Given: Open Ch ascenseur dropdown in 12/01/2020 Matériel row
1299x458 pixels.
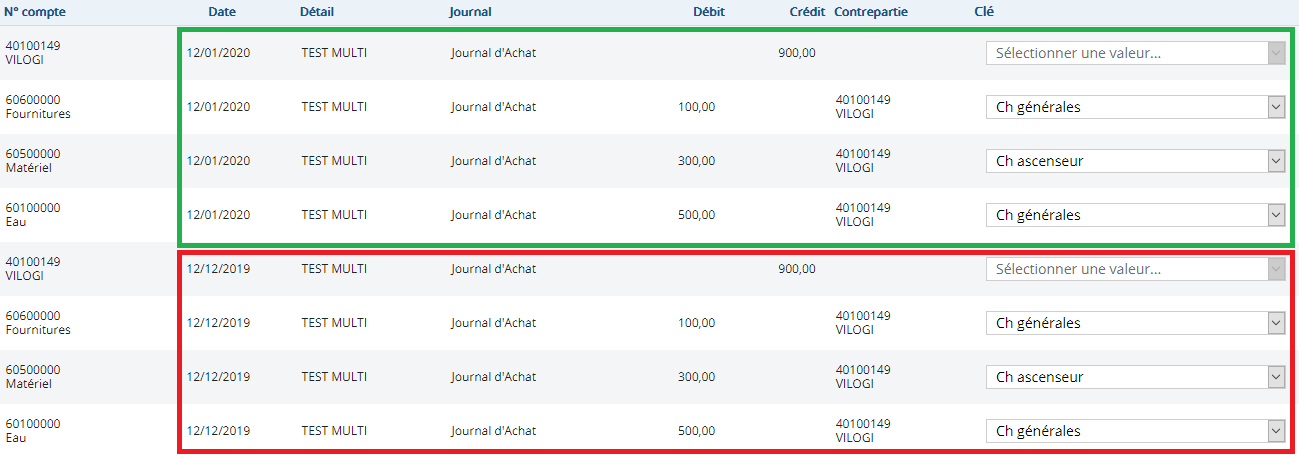Looking at the screenshot, I should 1135,161.
